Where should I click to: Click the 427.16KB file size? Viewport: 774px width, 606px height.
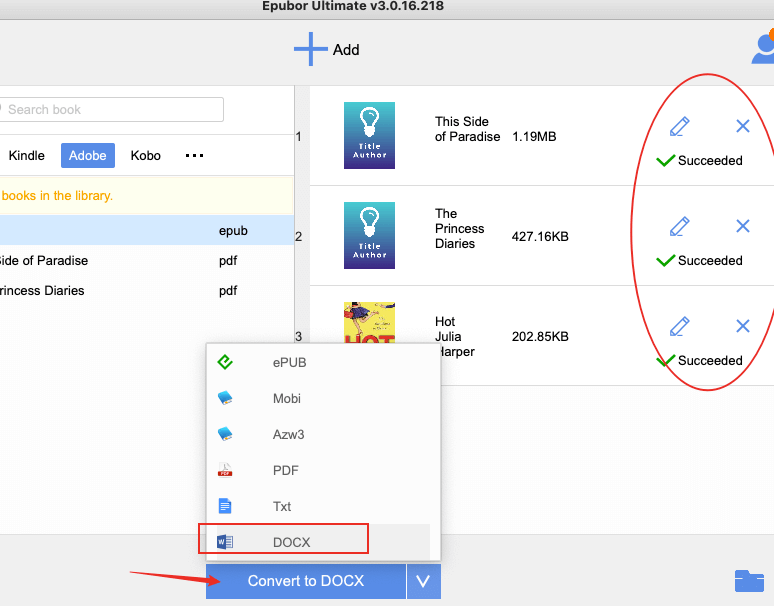click(540, 236)
